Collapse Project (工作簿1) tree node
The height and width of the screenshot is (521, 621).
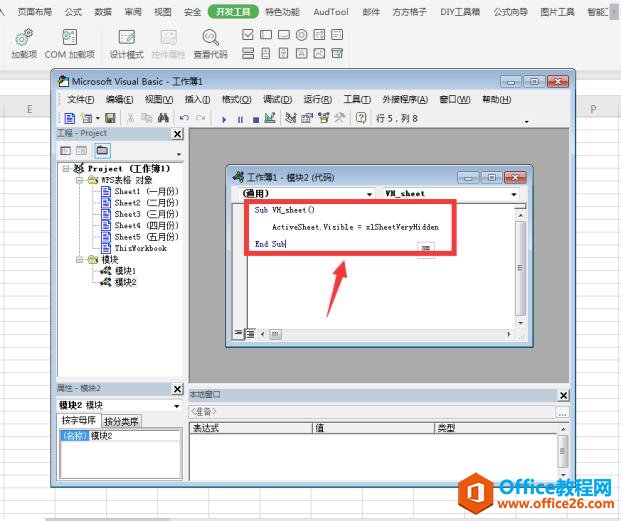click(66, 169)
